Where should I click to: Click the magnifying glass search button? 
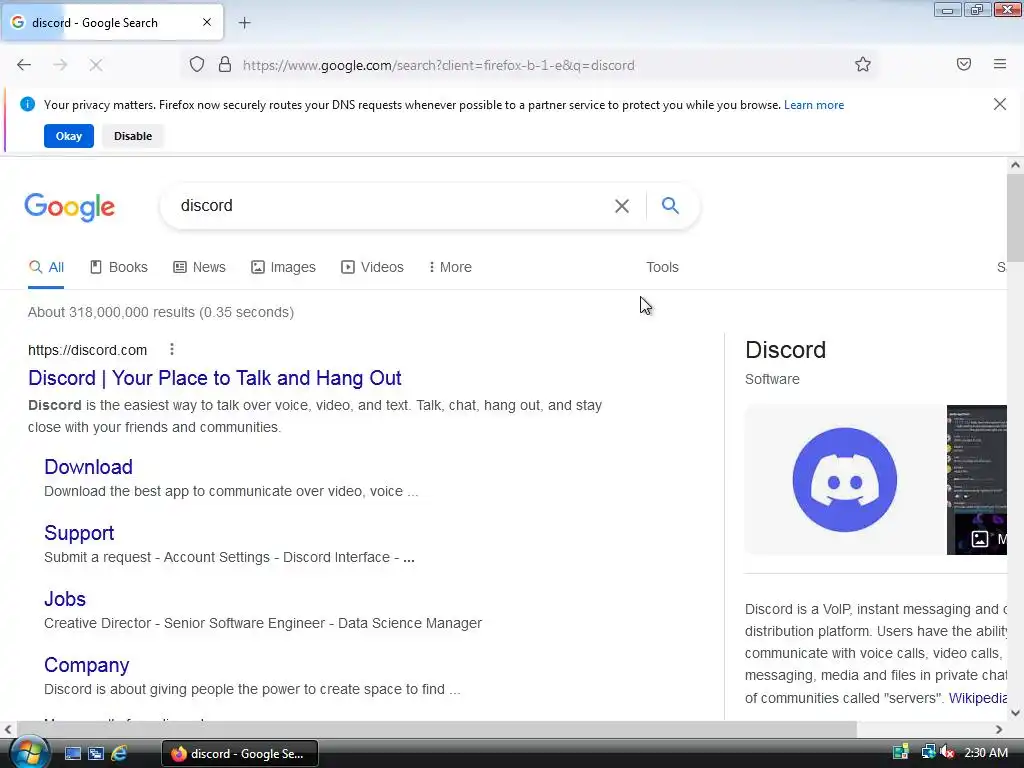click(x=670, y=206)
